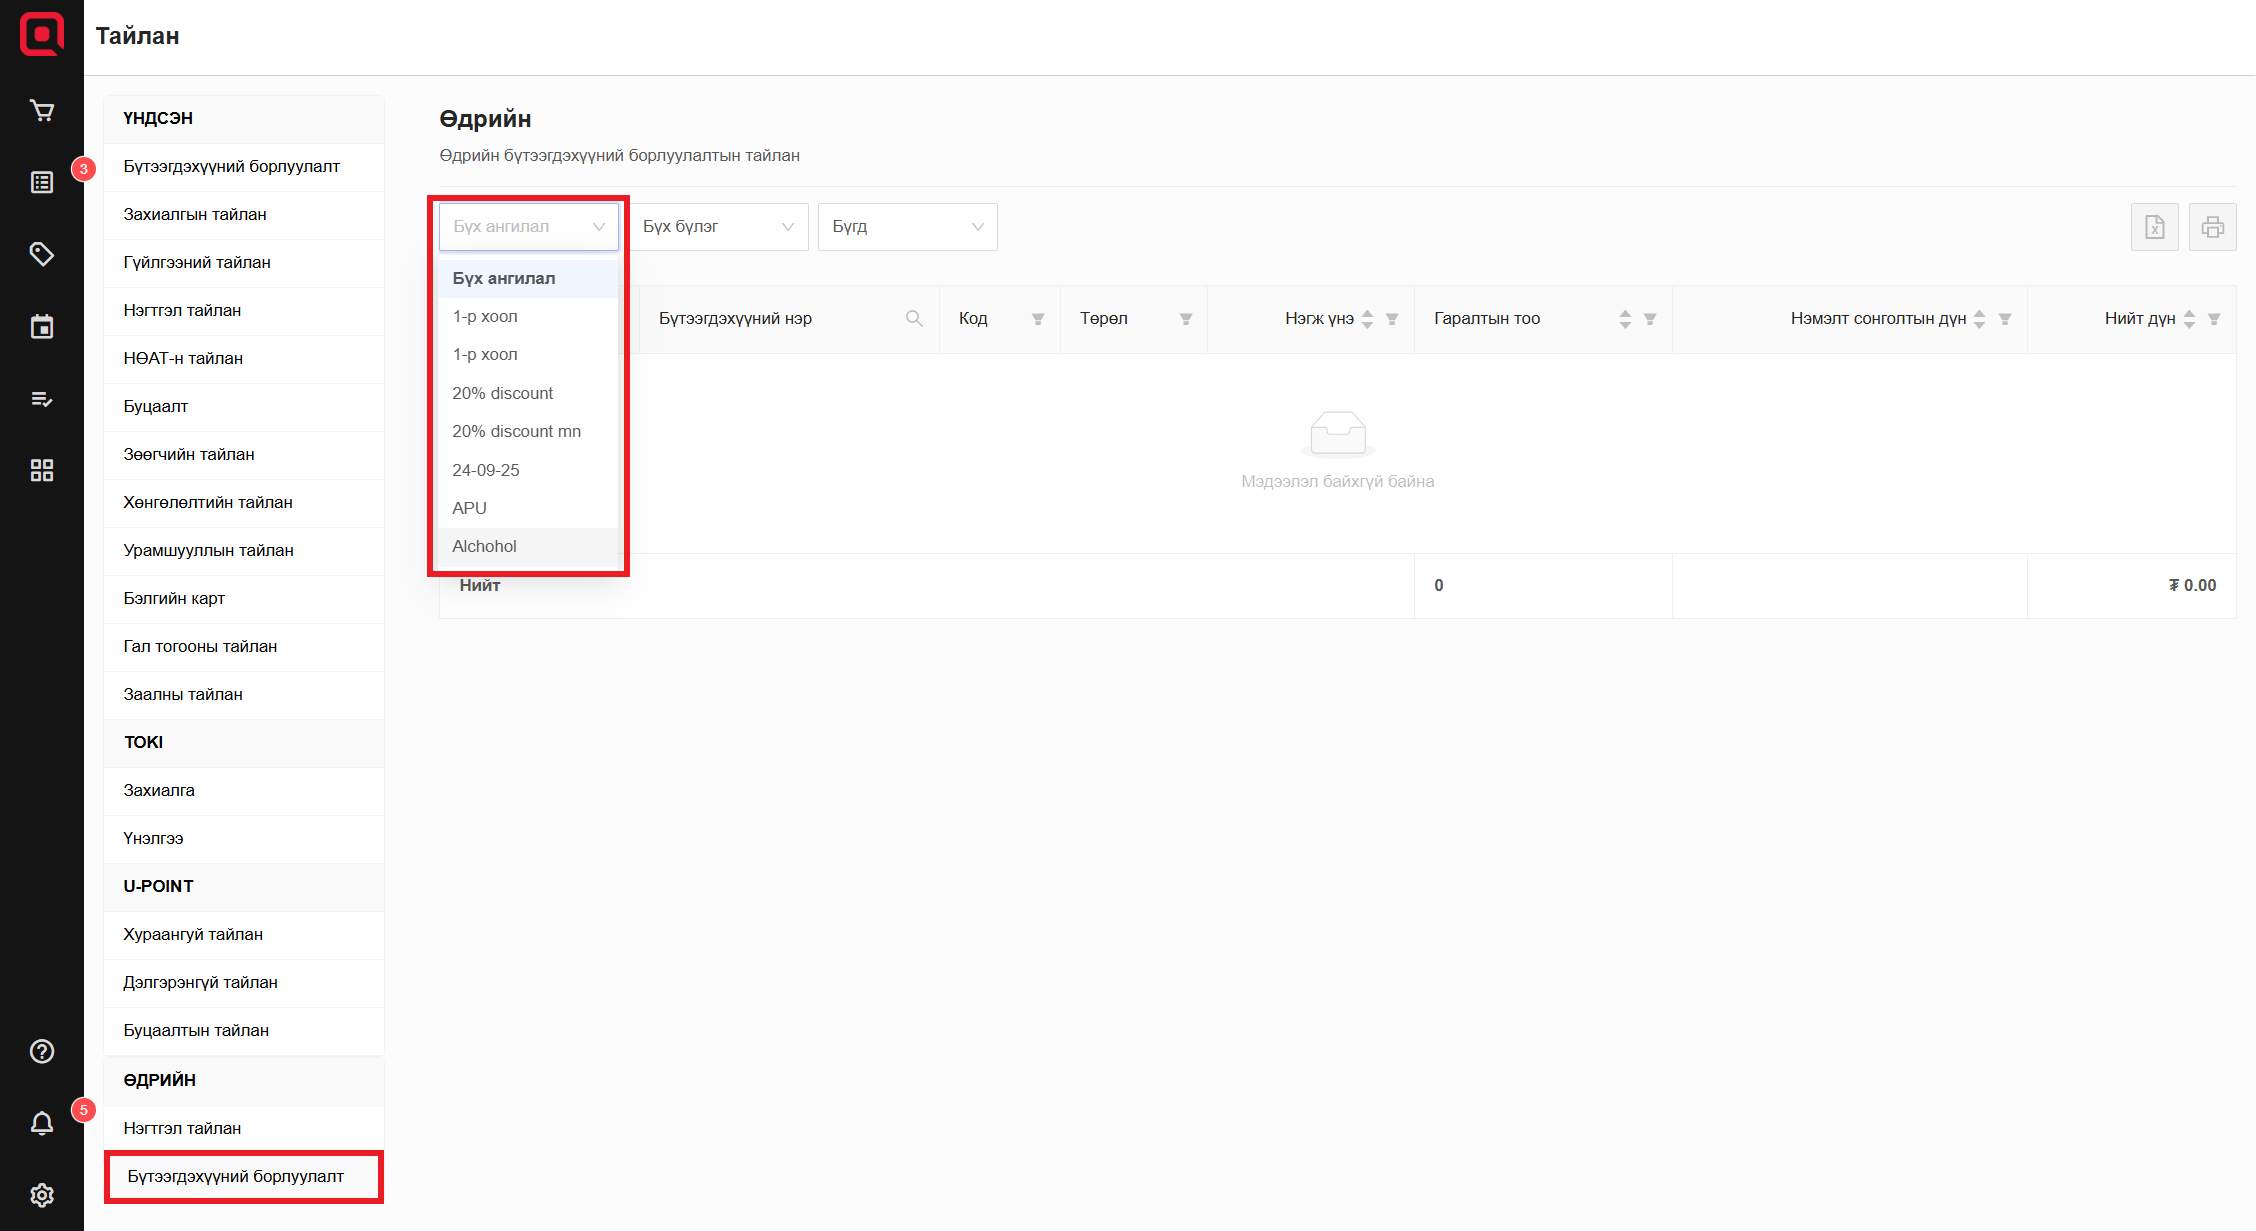
Task: Expand the Бүх бүлэг dropdown
Action: [718, 227]
